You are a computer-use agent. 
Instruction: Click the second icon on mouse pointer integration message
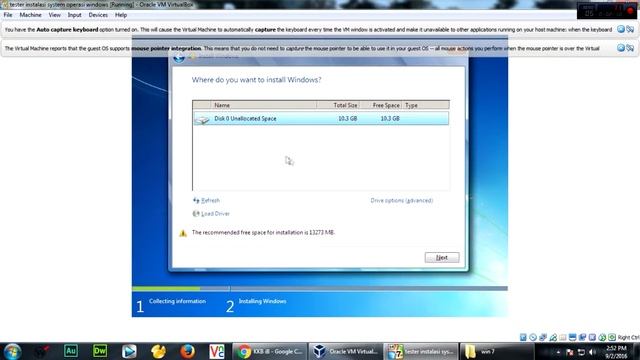630,48
